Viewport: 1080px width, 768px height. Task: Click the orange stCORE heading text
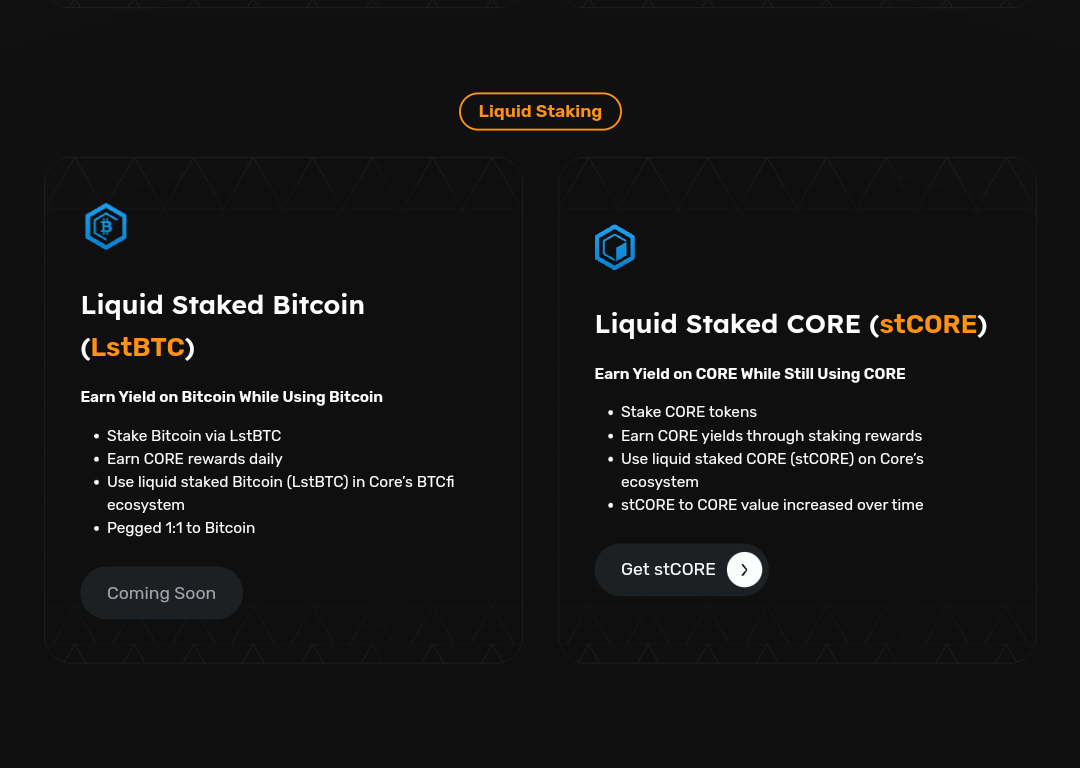coord(928,324)
